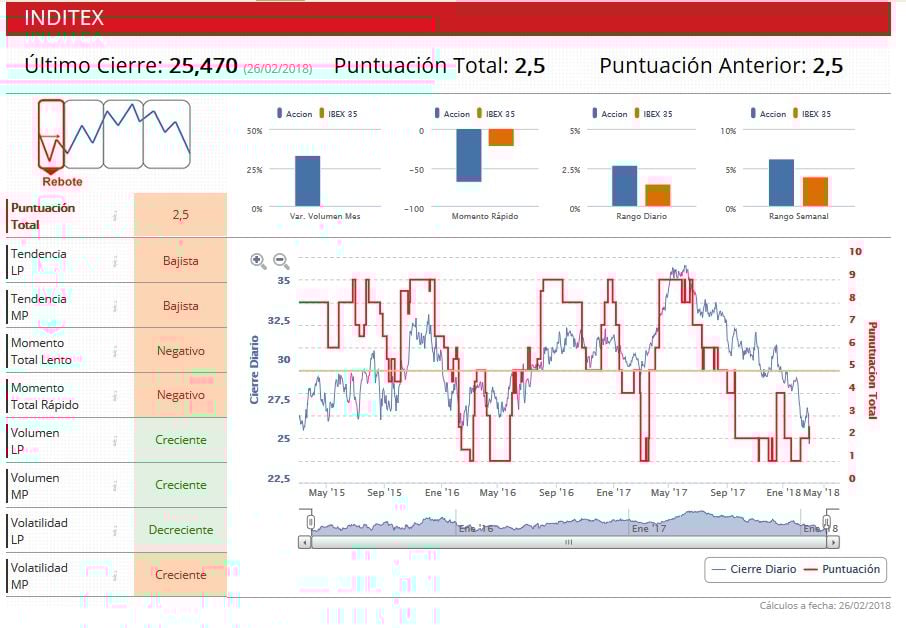Toggle Accion legend in Rango Diario chart

(610, 114)
